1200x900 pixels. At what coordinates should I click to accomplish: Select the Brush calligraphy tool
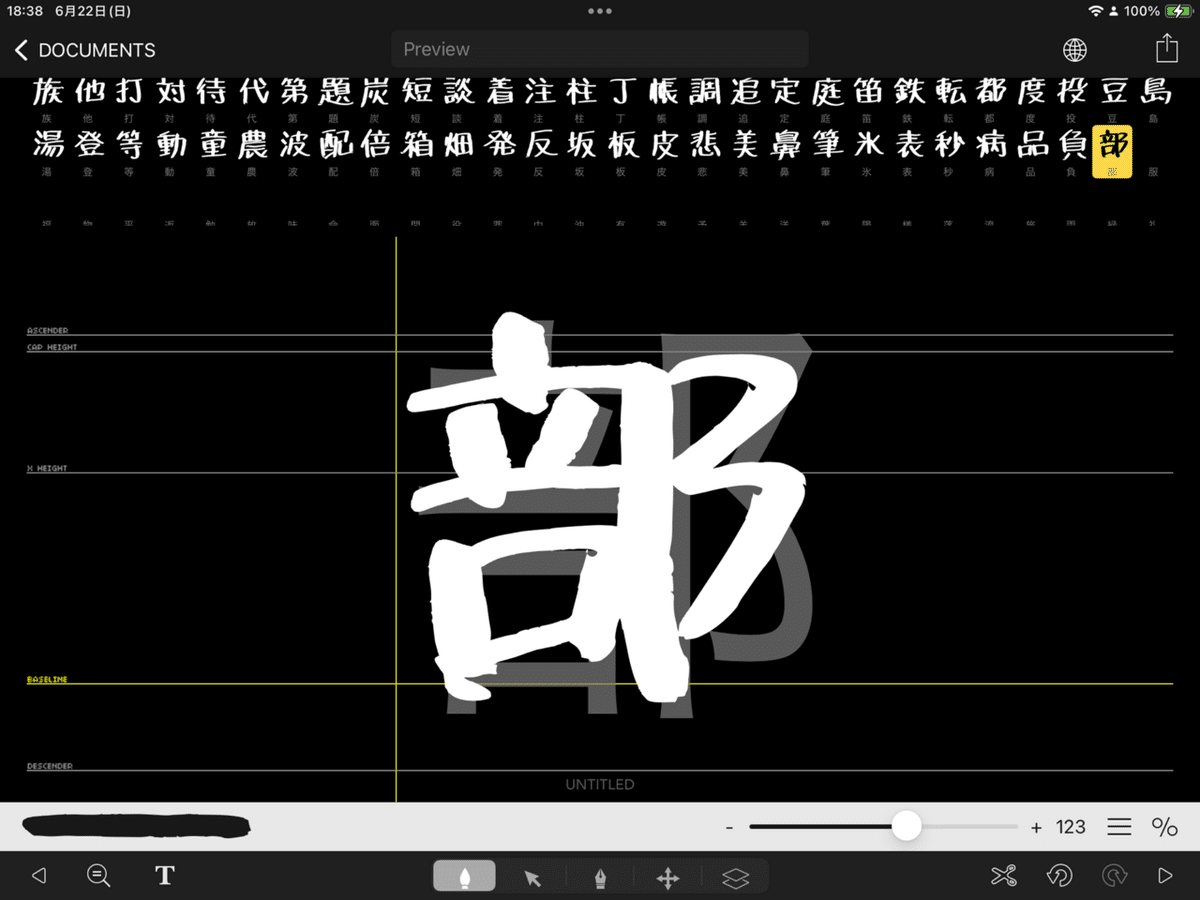[463, 876]
